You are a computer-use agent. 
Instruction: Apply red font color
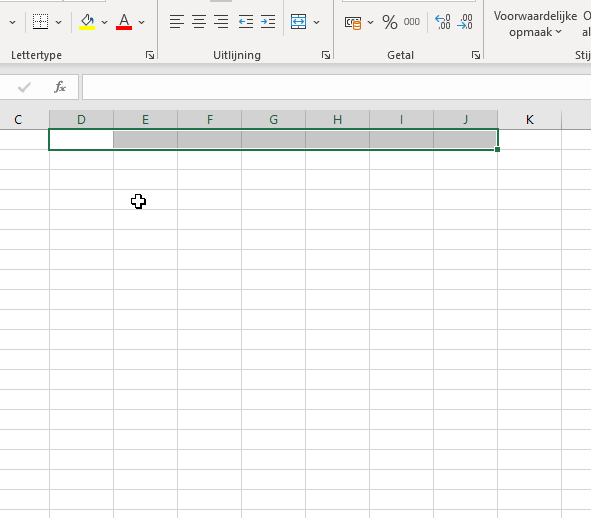[x=124, y=22]
